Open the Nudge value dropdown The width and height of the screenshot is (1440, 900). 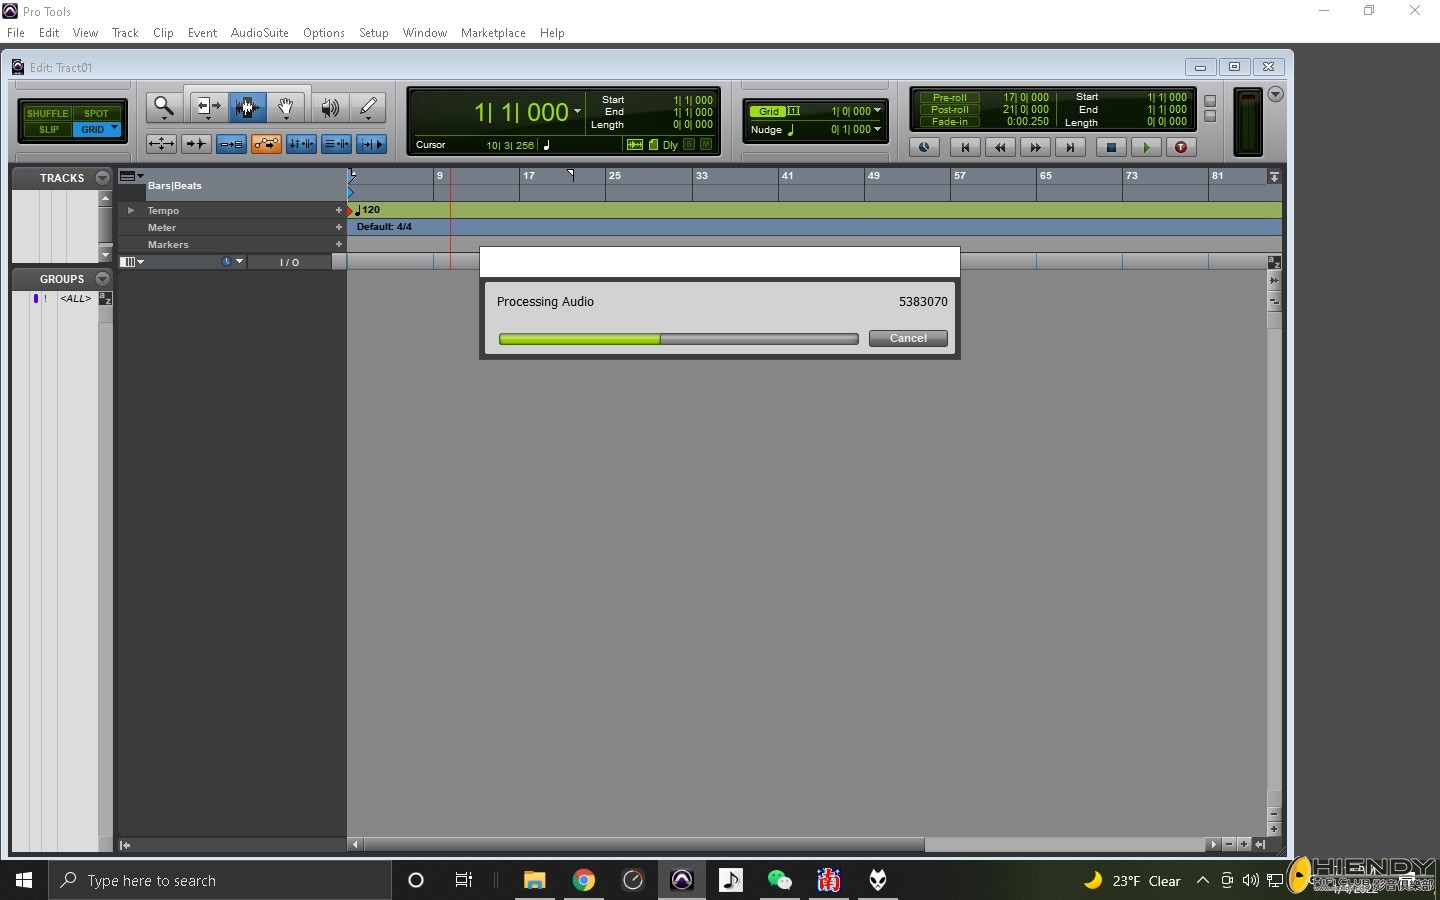(x=878, y=129)
